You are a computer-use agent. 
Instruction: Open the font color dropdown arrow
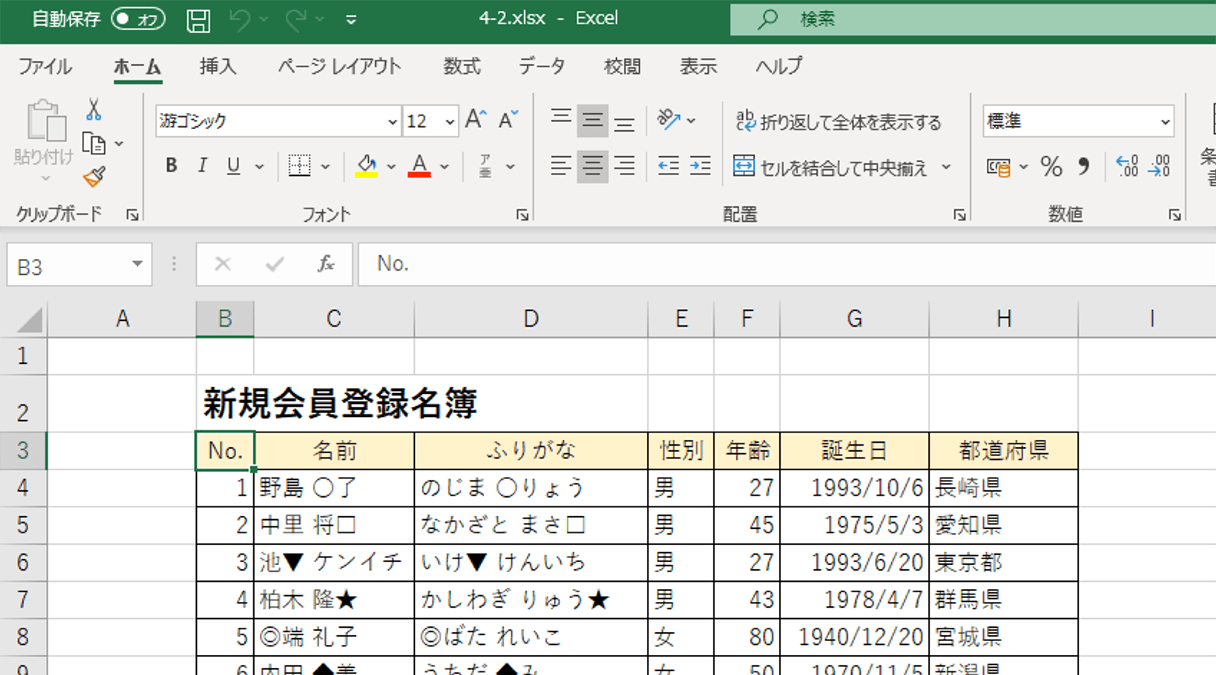[445, 167]
